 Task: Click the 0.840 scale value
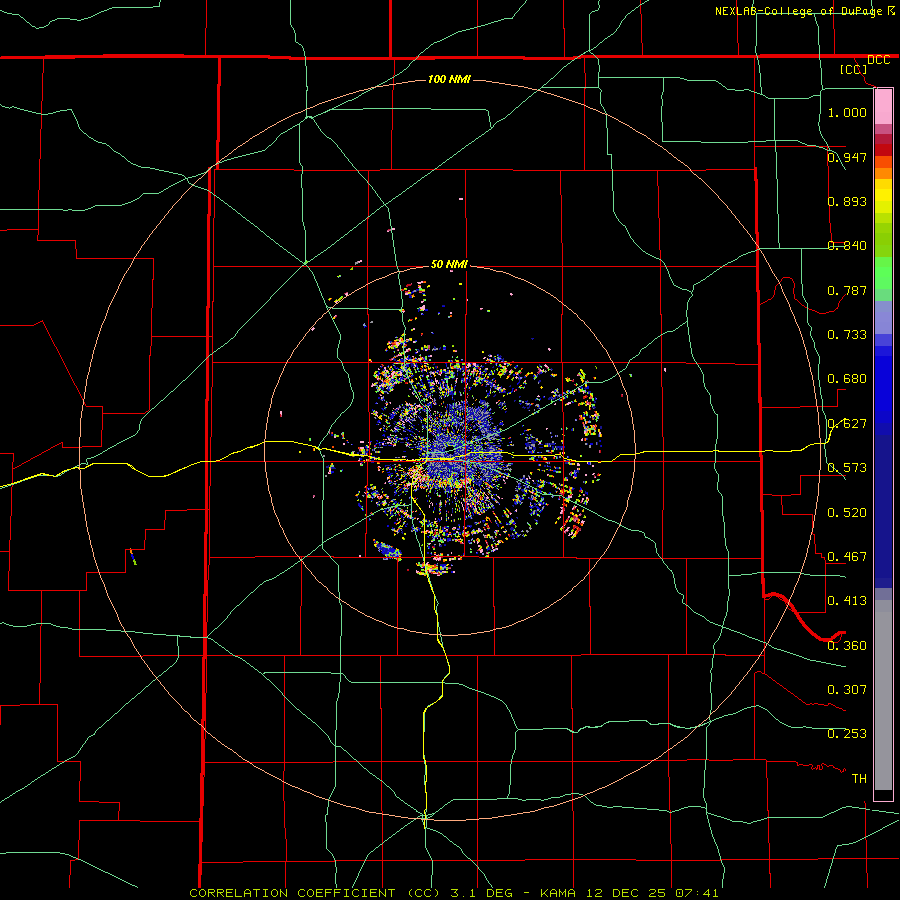point(847,246)
